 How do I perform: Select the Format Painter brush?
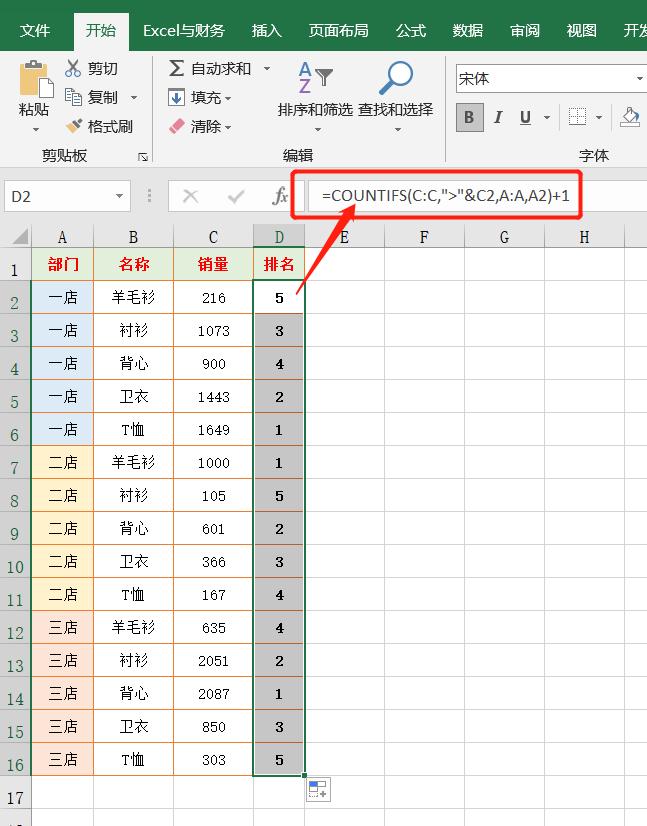[x=73, y=126]
